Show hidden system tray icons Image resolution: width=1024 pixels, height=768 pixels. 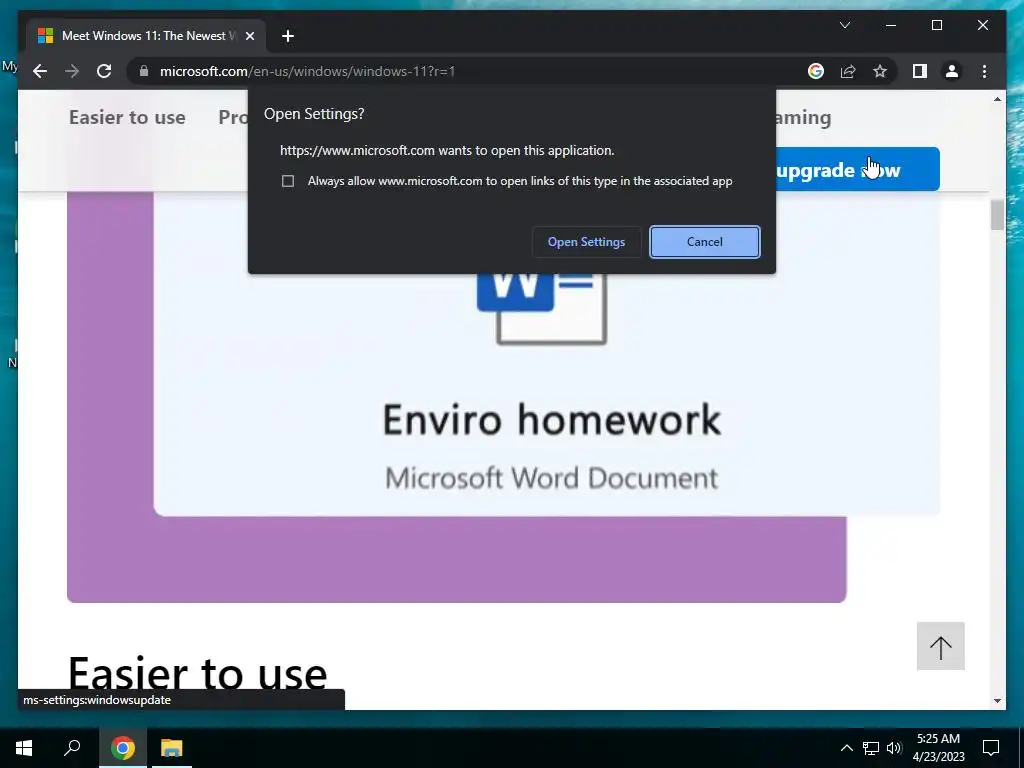pyautogui.click(x=846, y=748)
